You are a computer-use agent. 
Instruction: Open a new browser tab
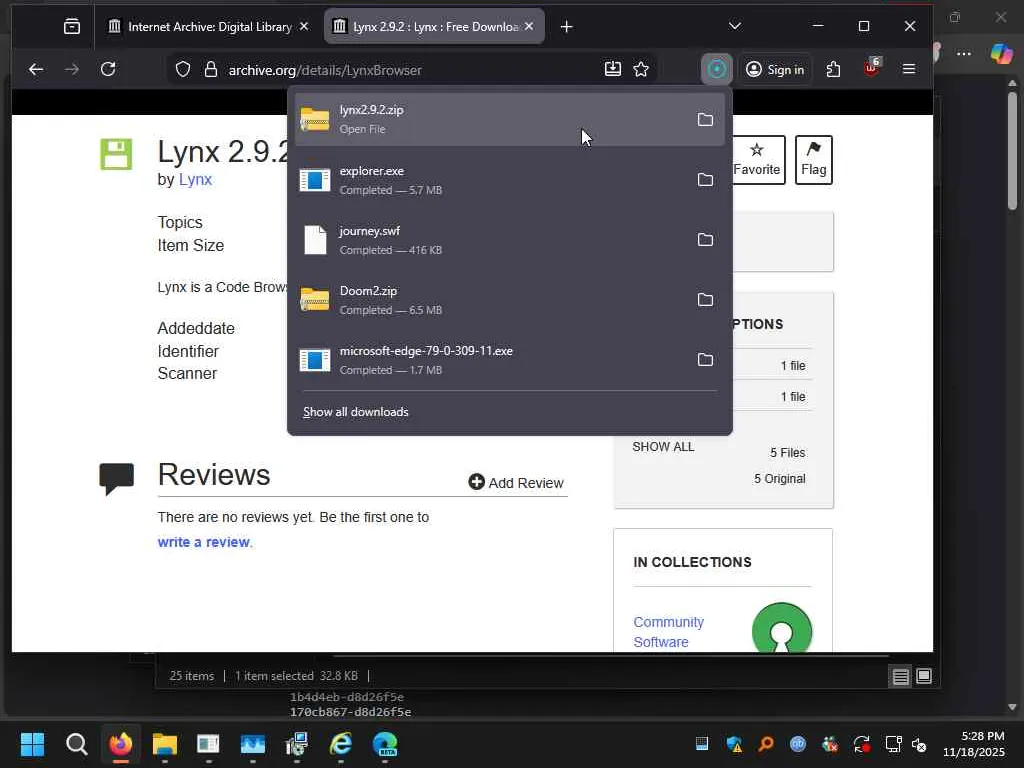567,27
